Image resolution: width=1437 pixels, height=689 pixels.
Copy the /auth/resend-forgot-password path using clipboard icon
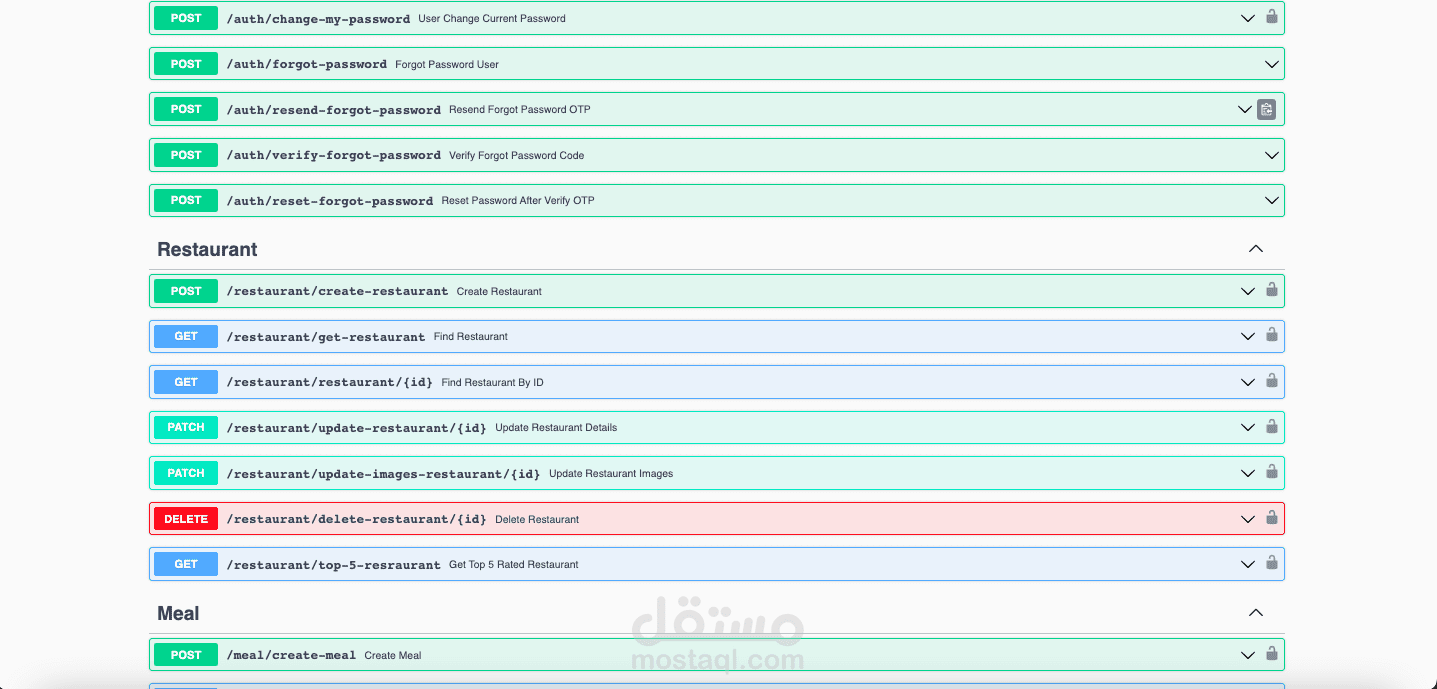pos(1266,109)
